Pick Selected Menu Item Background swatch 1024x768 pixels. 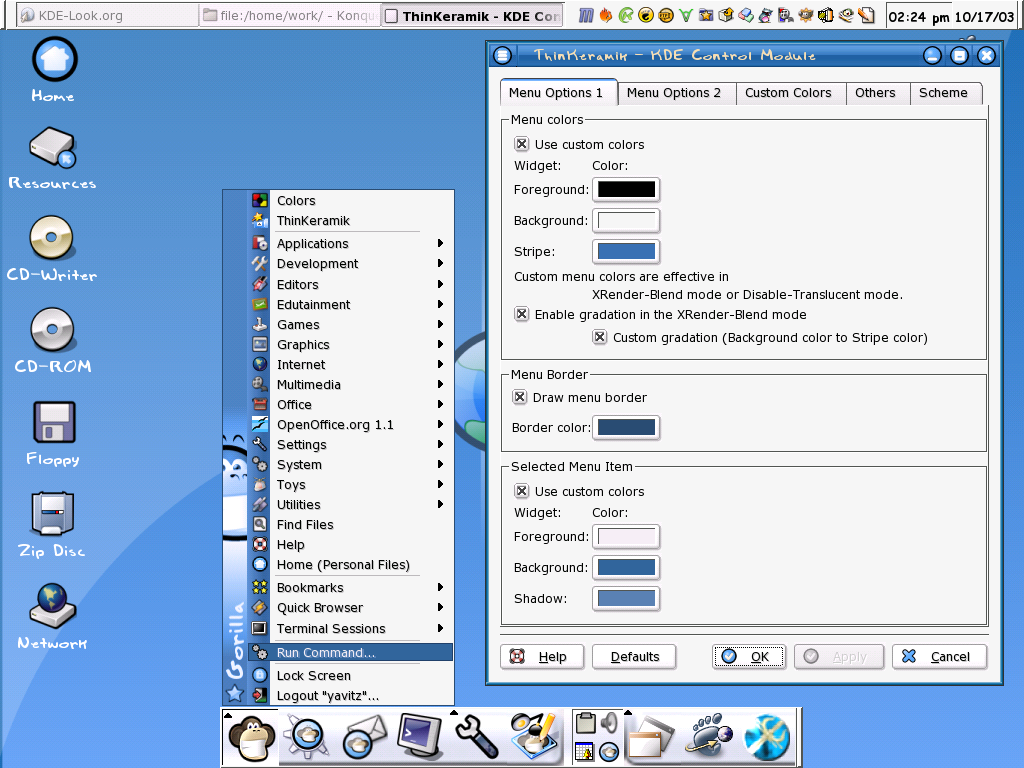[x=626, y=567]
